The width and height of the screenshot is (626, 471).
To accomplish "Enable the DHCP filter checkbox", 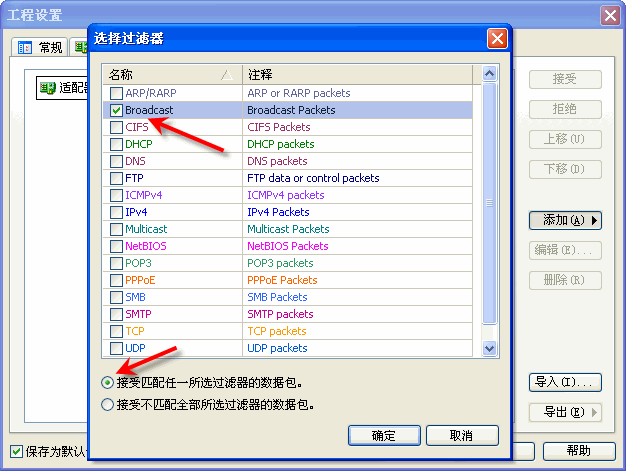I will coord(116,144).
